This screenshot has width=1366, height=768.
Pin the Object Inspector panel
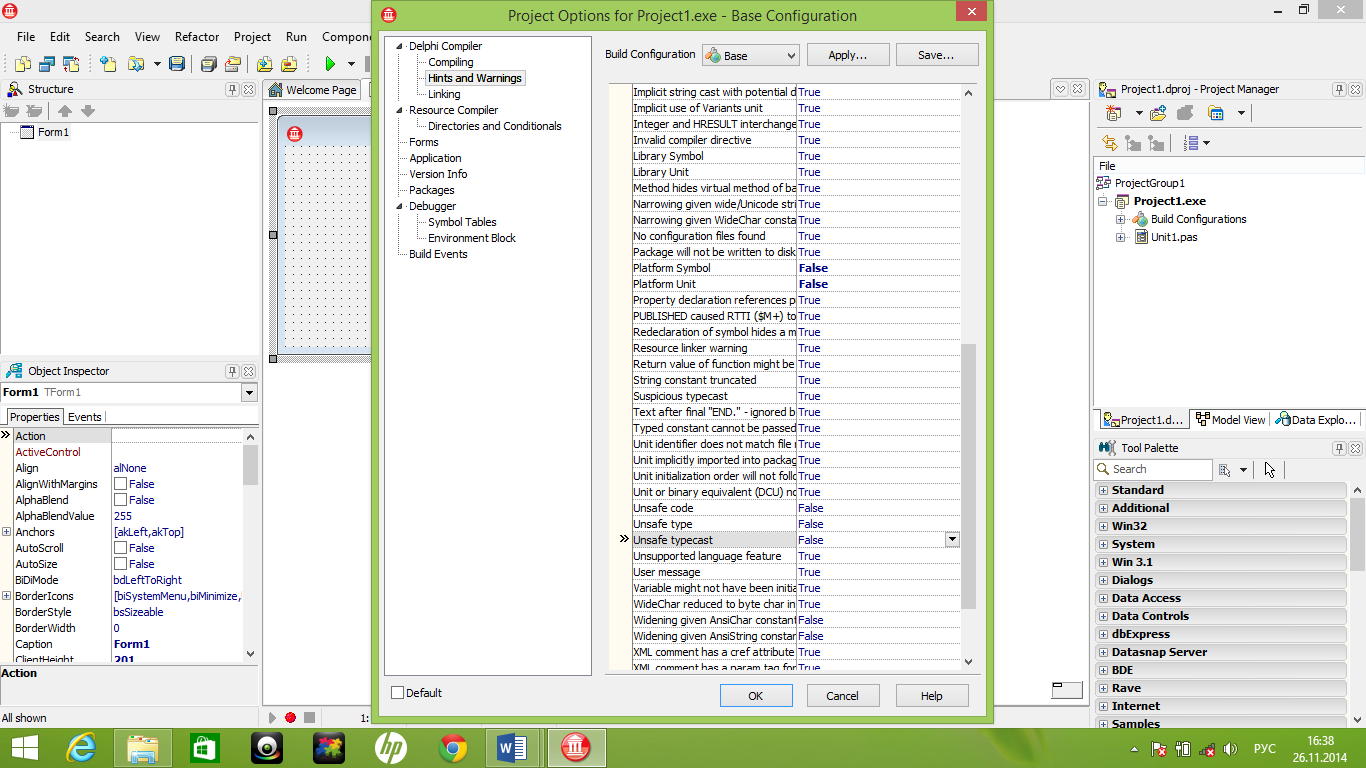pyautogui.click(x=232, y=371)
